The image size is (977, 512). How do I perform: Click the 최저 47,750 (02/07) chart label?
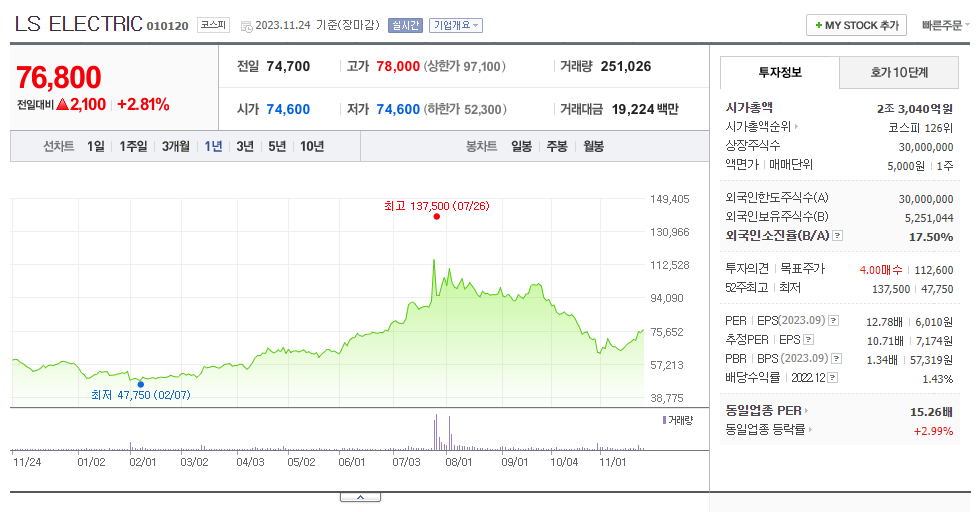tap(141, 395)
